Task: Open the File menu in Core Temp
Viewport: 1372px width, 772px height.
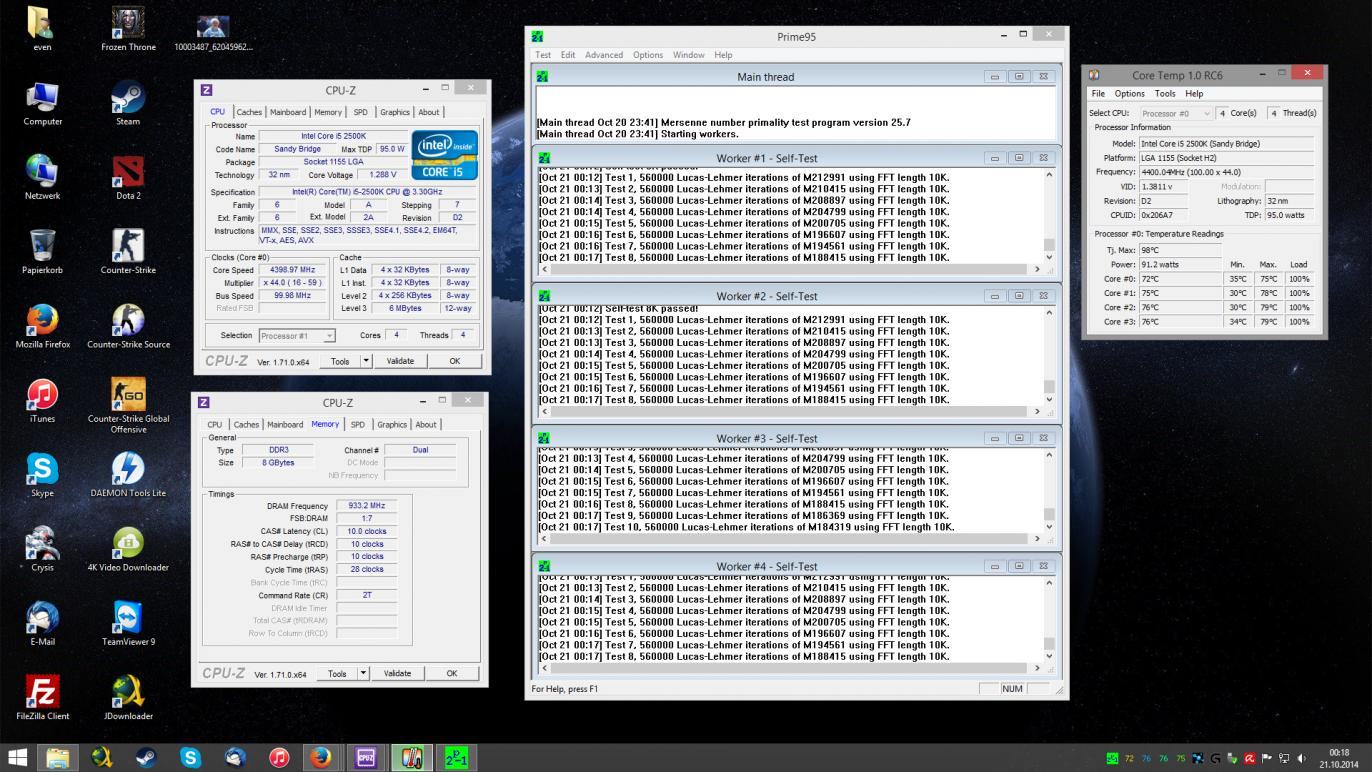Action: (x=1098, y=93)
